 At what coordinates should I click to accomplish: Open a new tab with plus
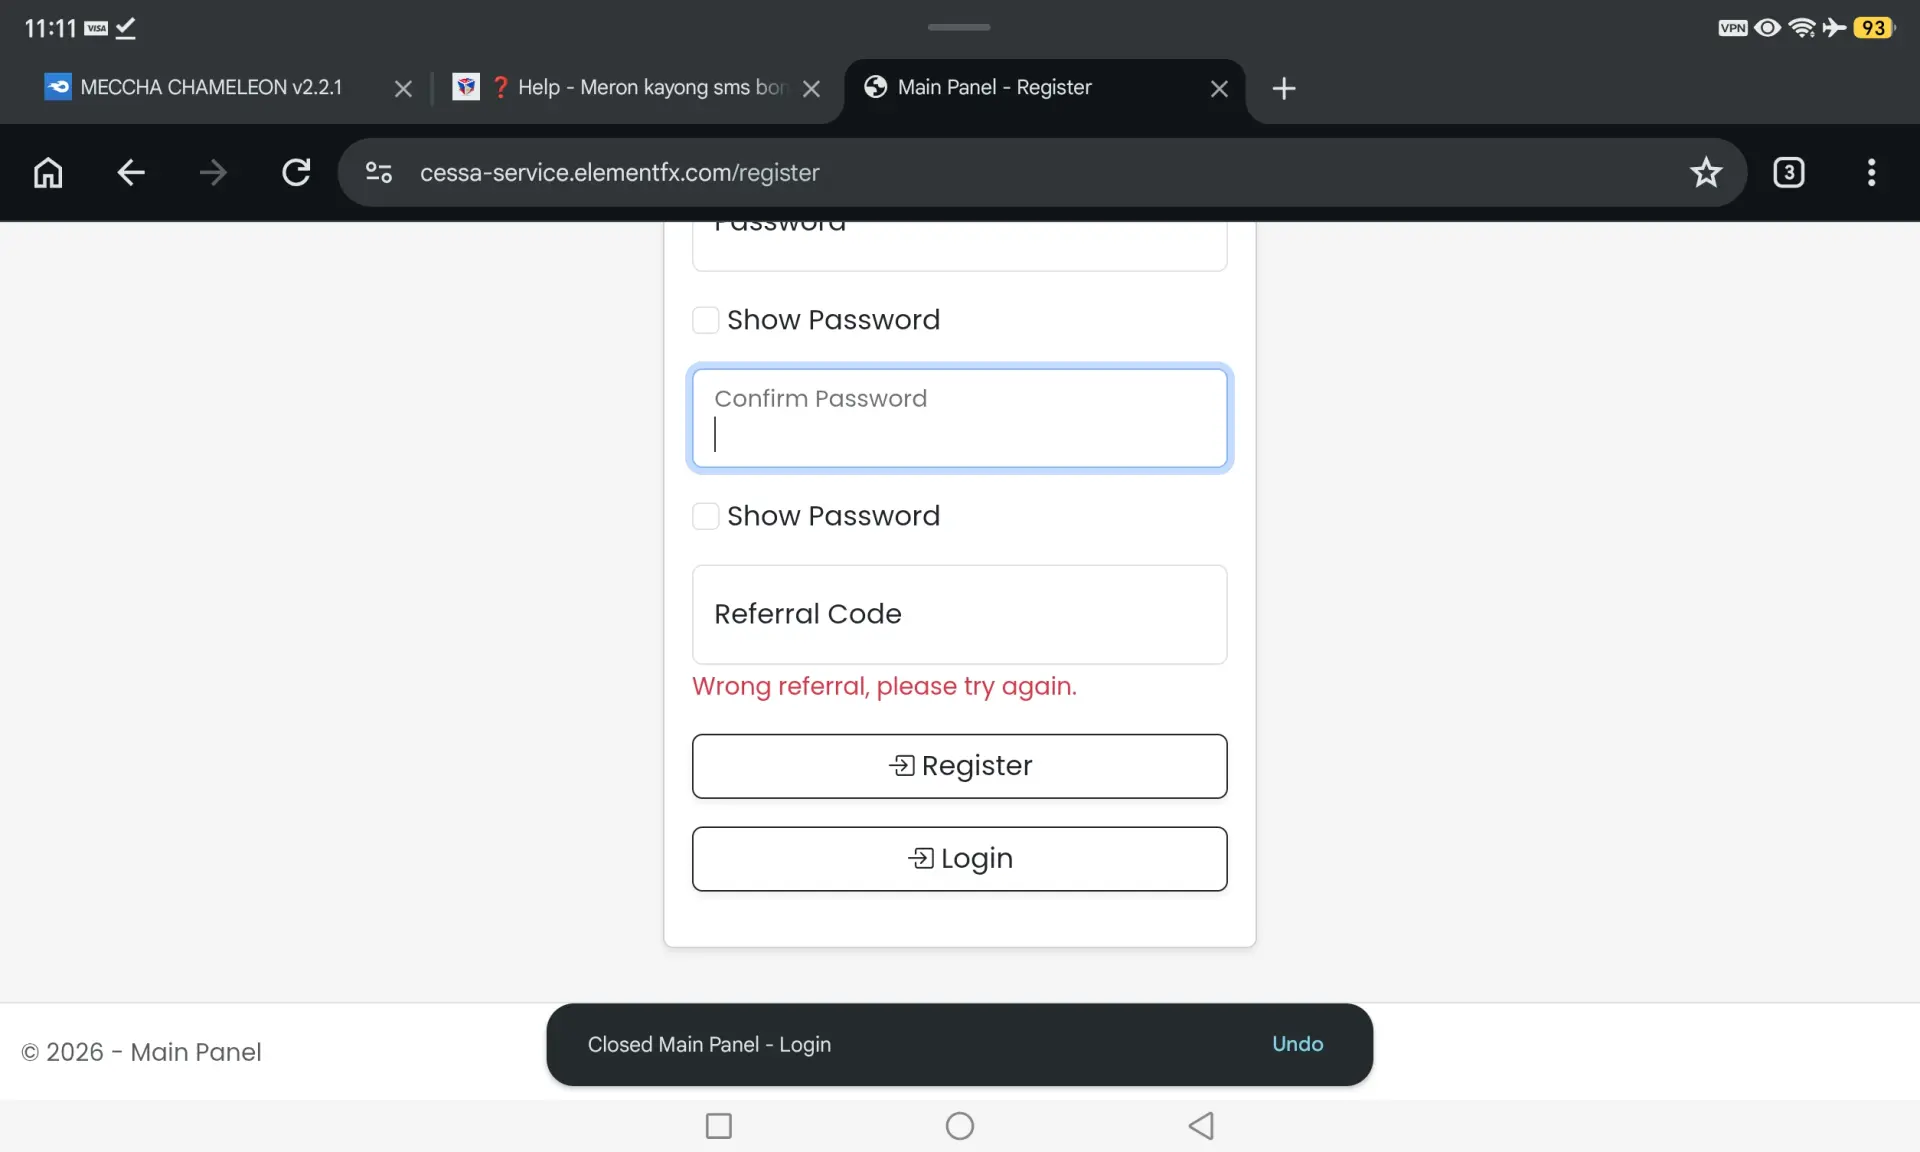[1284, 88]
